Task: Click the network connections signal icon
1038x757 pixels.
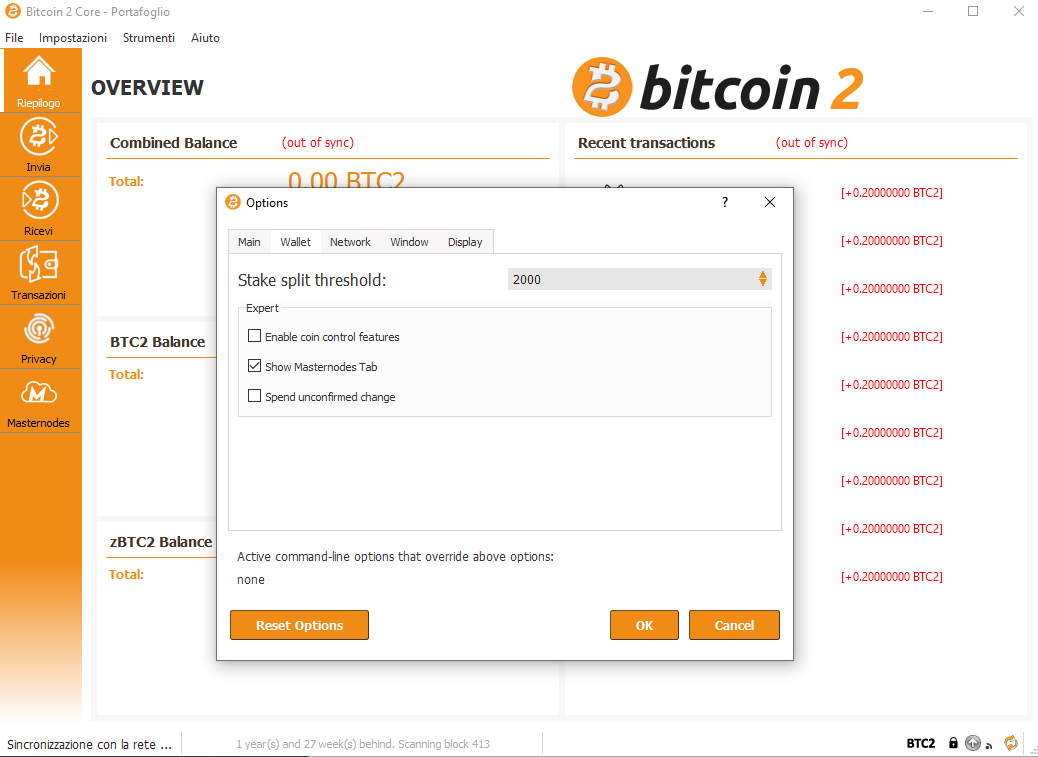Action: click(x=989, y=745)
